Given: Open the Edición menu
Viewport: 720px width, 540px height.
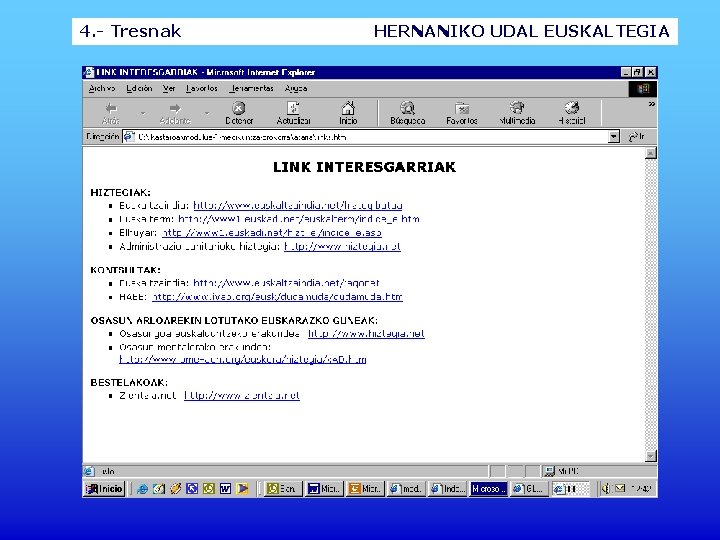Looking at the screenshot, I should [x=139, y=89].
